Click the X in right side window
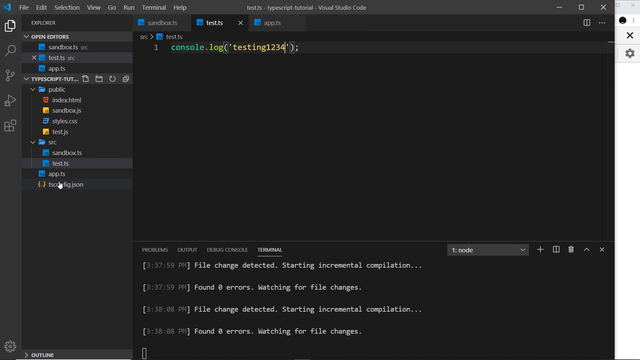 (x=630, y=36)
